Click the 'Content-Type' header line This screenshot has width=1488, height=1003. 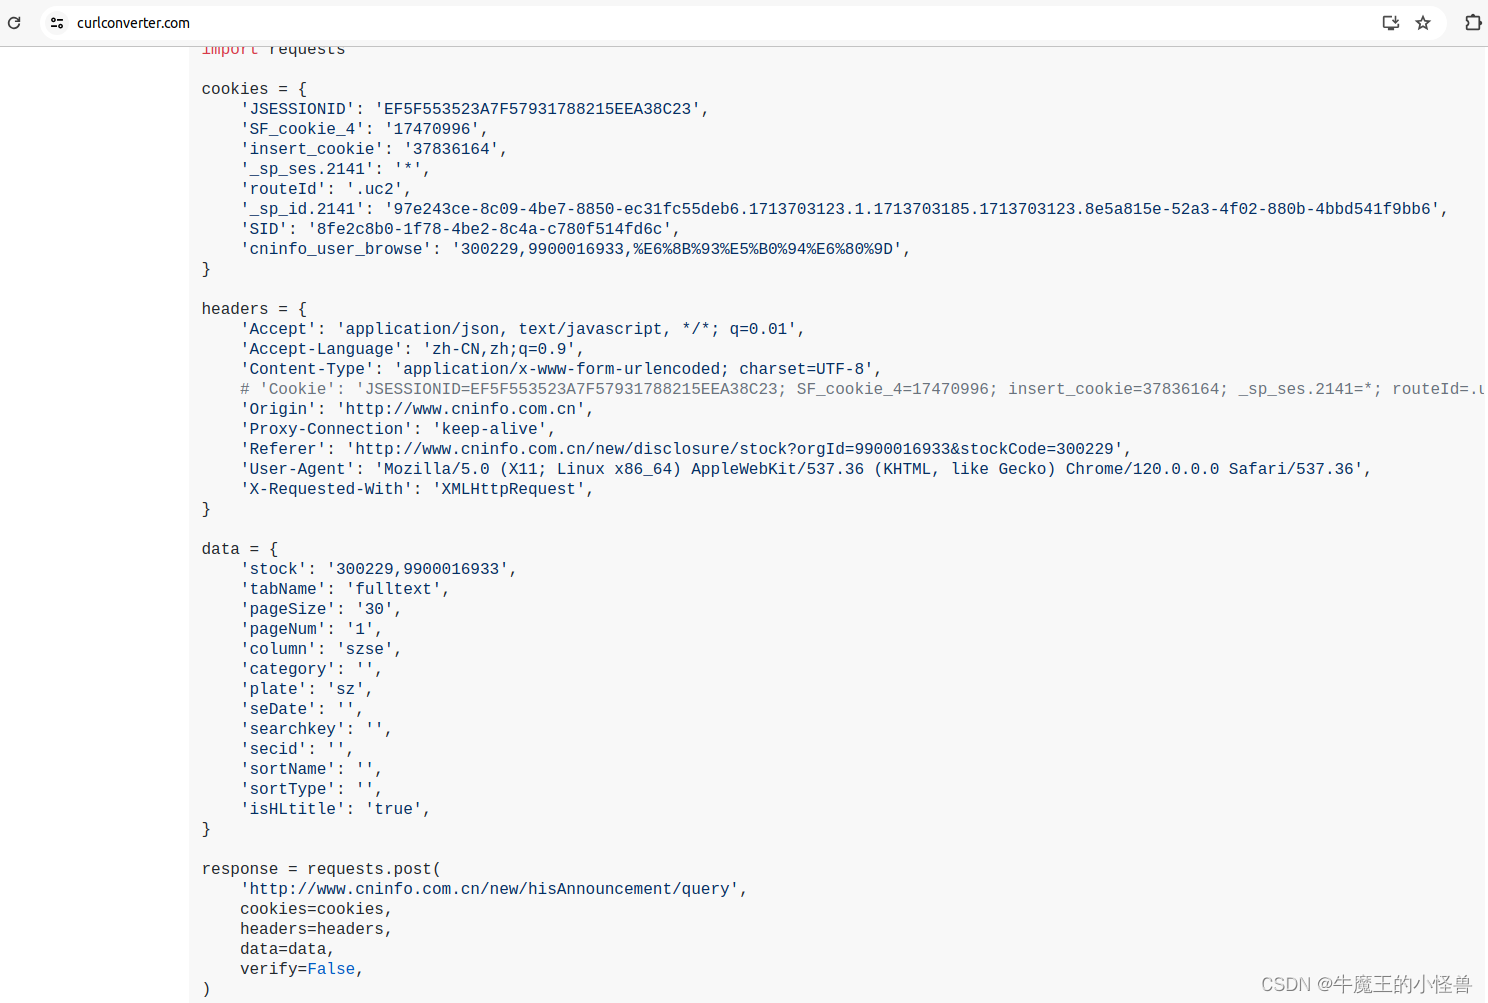(561, 369)
